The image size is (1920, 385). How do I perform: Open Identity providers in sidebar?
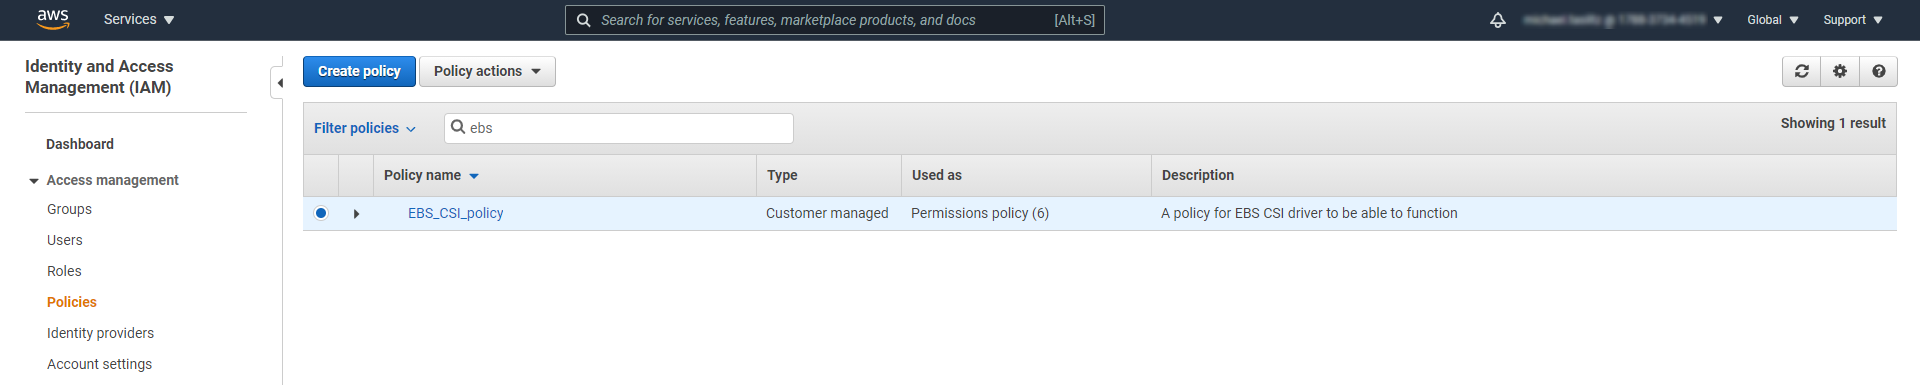click(100, 333)
